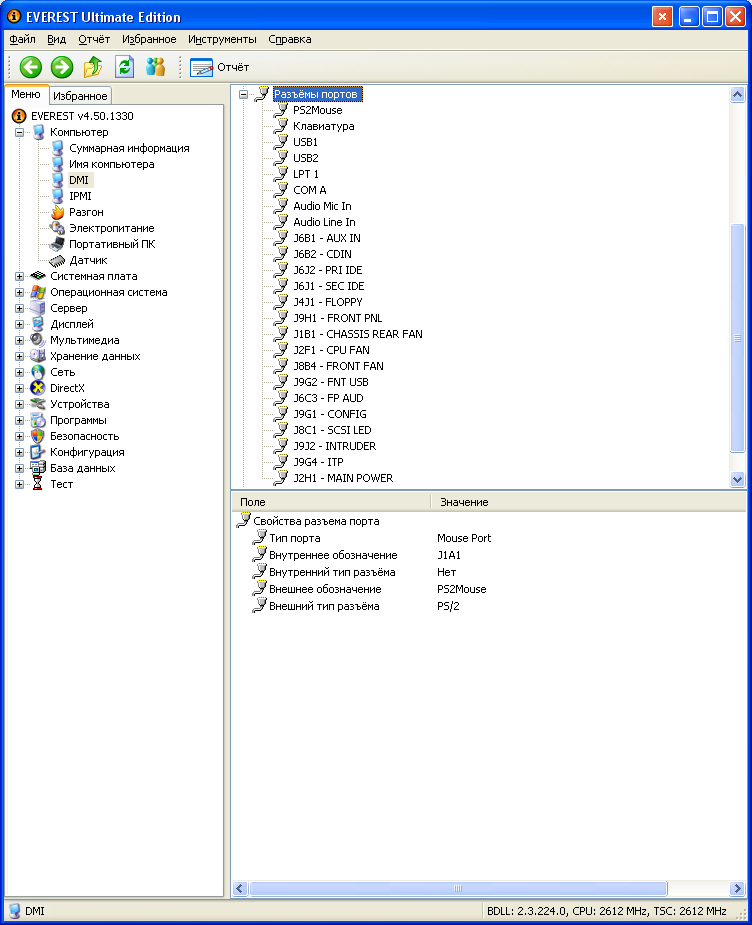Click the База данных database icon
Image resolution: width=752 pixels, height=925 pixels.
point(38,468)
